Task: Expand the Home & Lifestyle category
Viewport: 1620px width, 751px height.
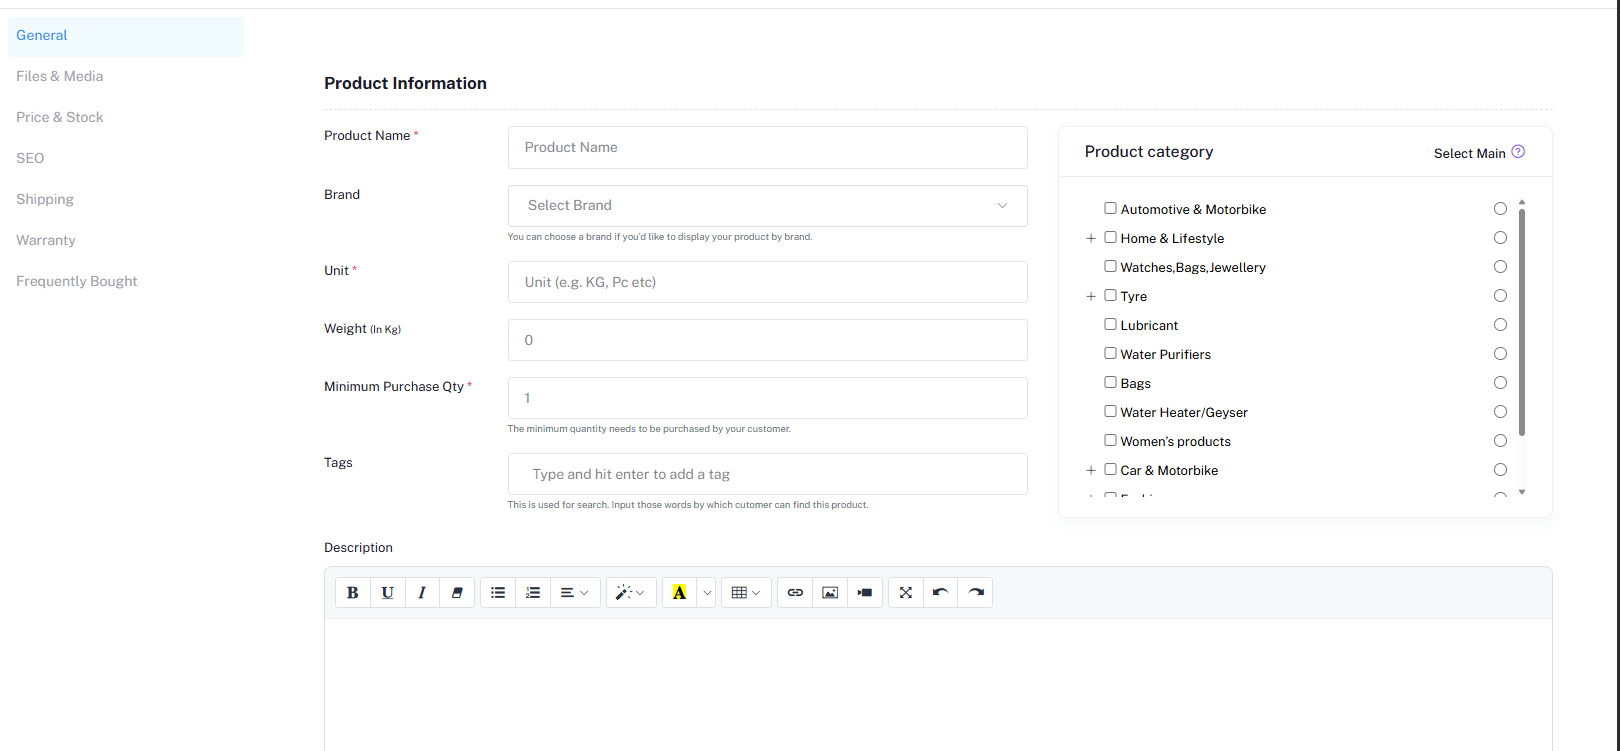Action: (1090, 238)
